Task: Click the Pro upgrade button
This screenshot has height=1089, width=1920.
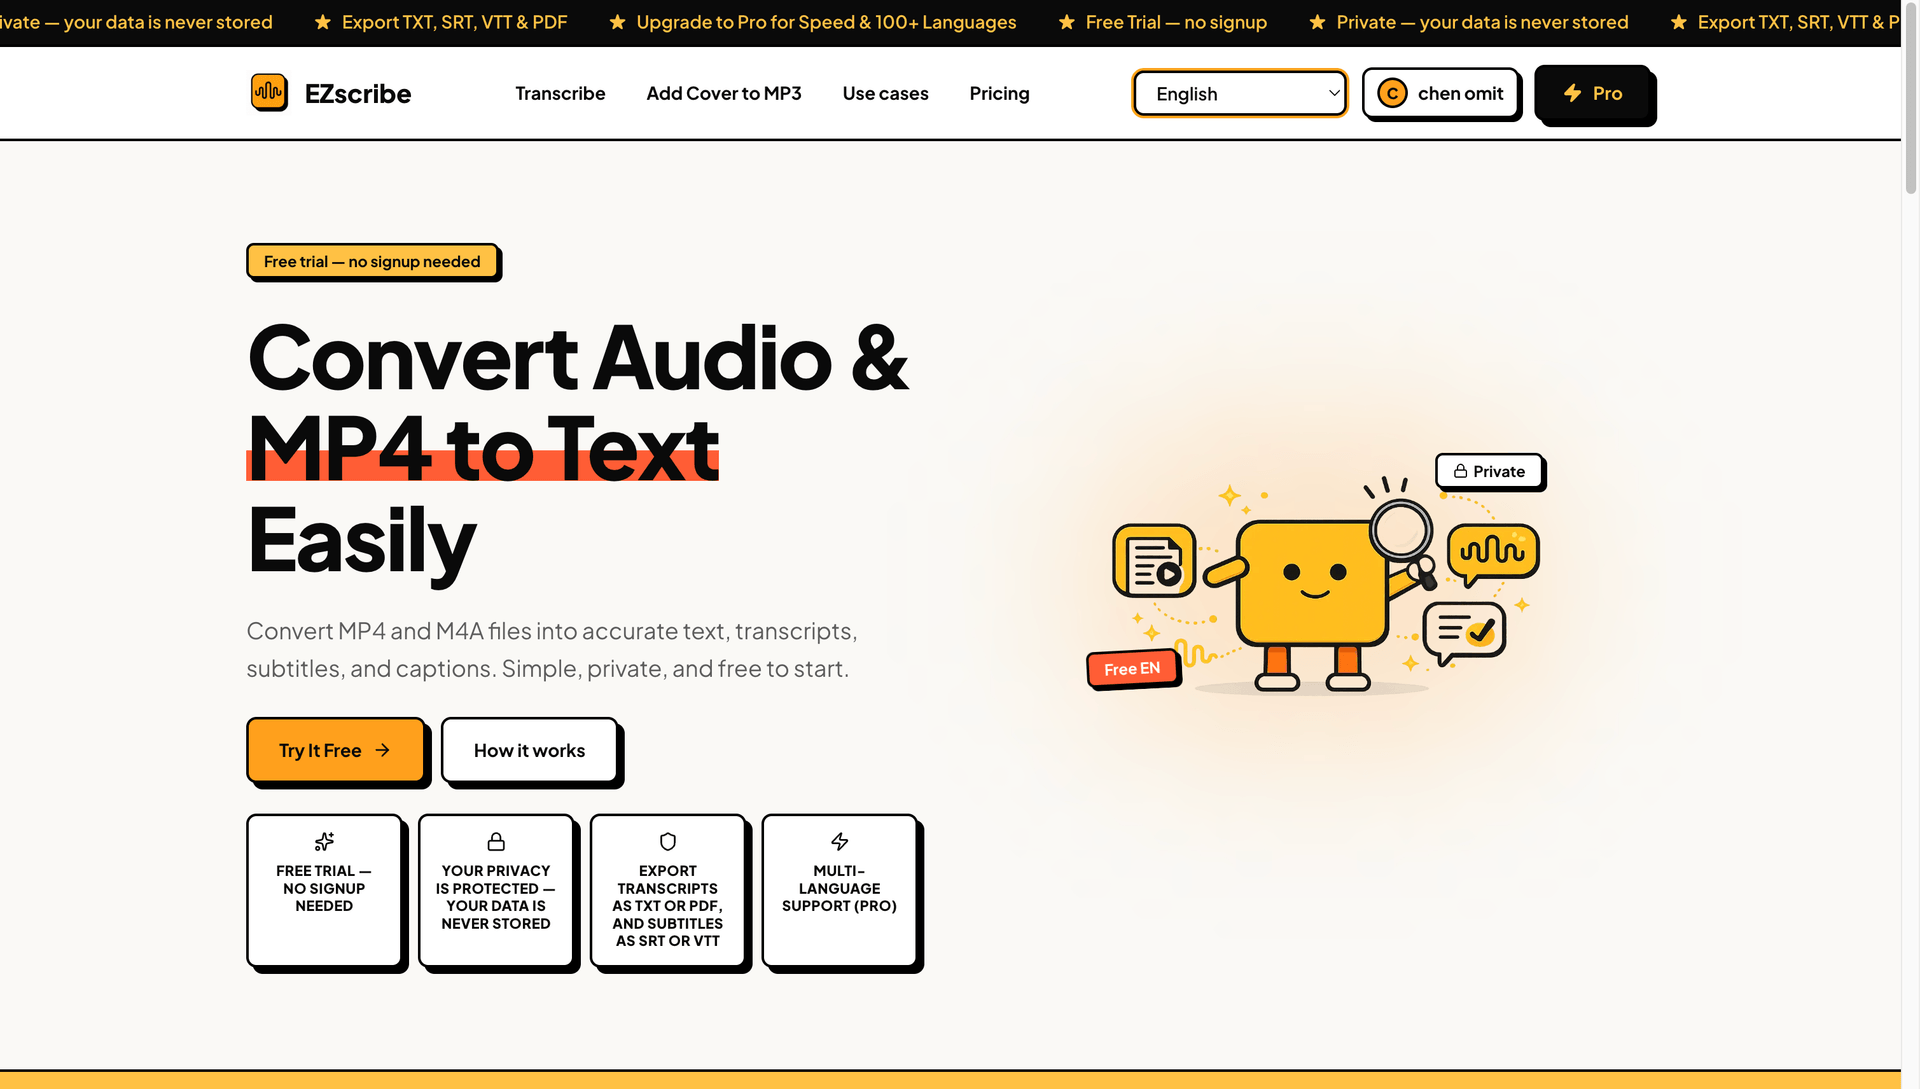Action: (x=1593, y=93)
